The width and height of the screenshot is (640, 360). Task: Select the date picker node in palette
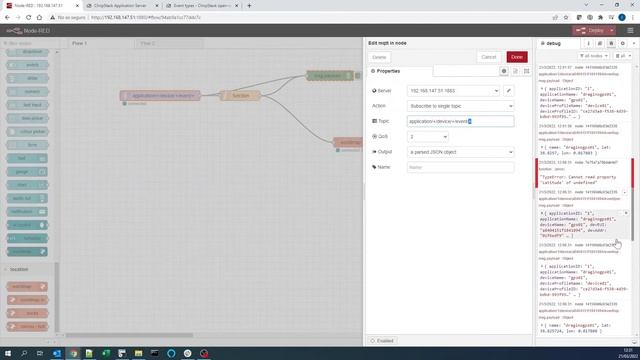coord(27,118)
